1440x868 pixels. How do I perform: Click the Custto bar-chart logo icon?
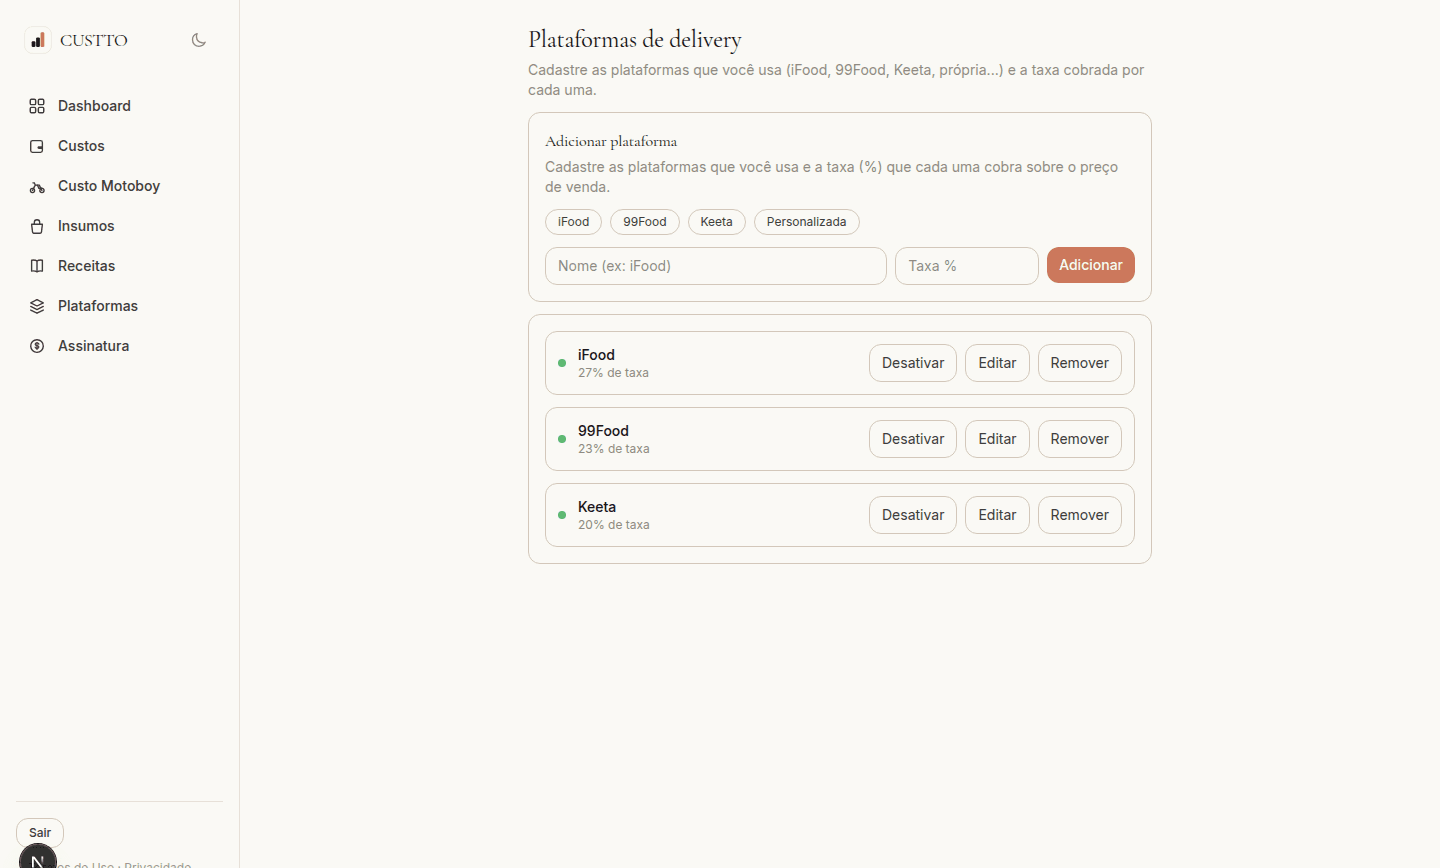pyautogui.click(x=37, y=40)
